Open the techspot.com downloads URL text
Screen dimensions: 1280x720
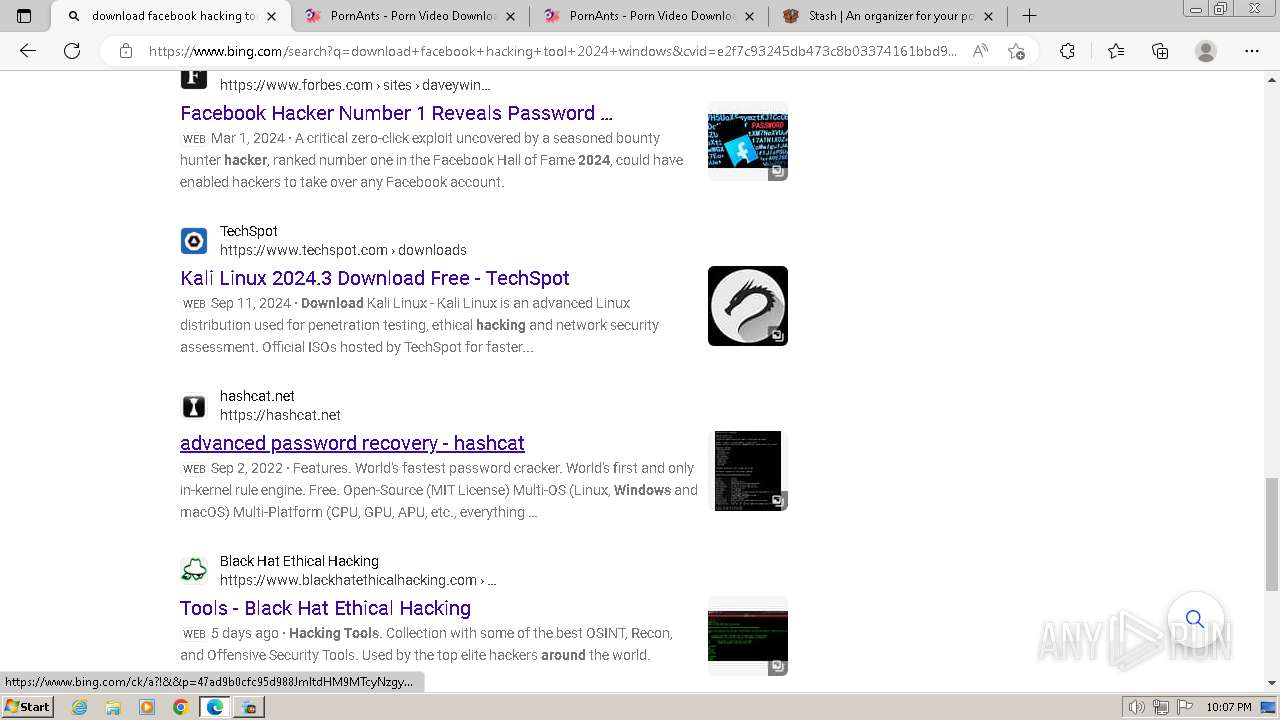(x=343, y=250)
